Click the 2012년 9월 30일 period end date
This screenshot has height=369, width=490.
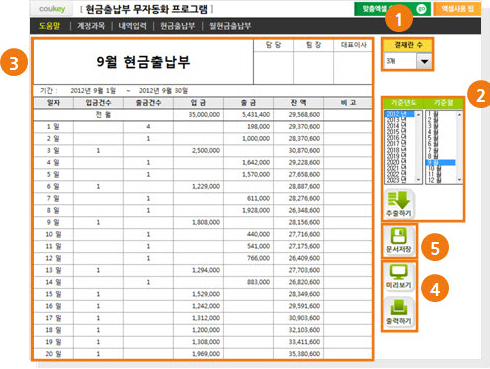[x=163, y=91]
